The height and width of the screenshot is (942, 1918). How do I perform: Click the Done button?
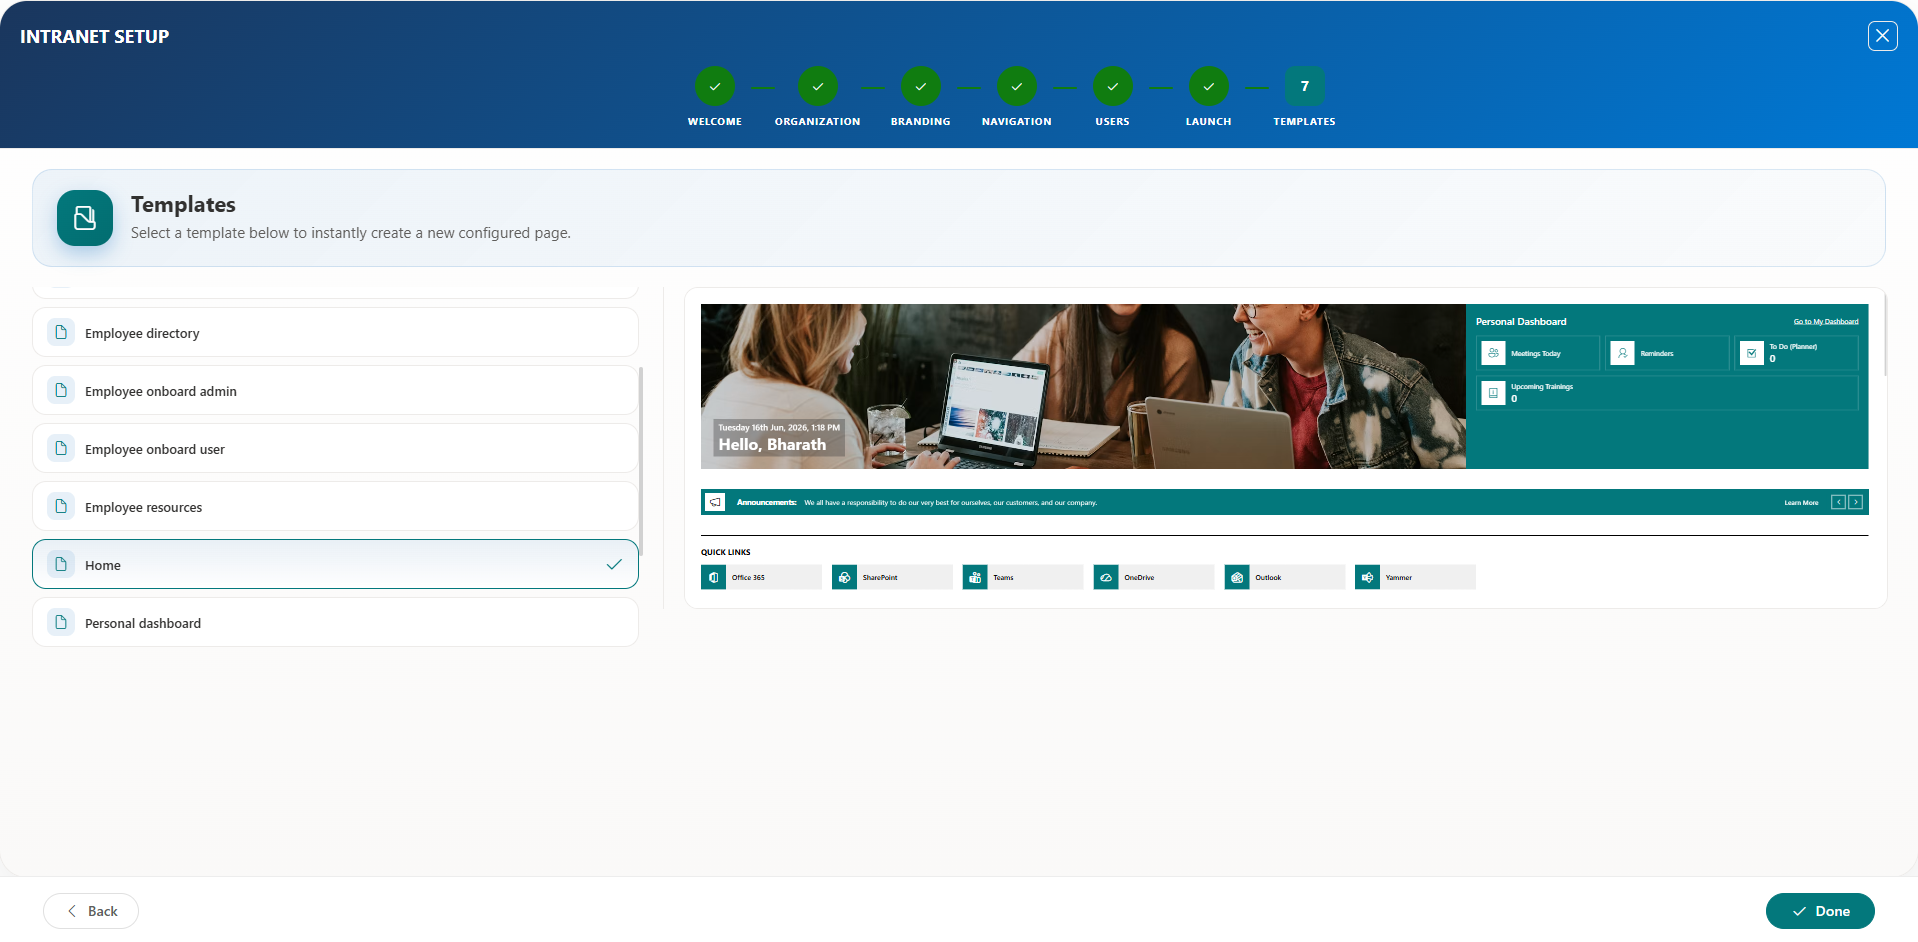coord(1820,911)
